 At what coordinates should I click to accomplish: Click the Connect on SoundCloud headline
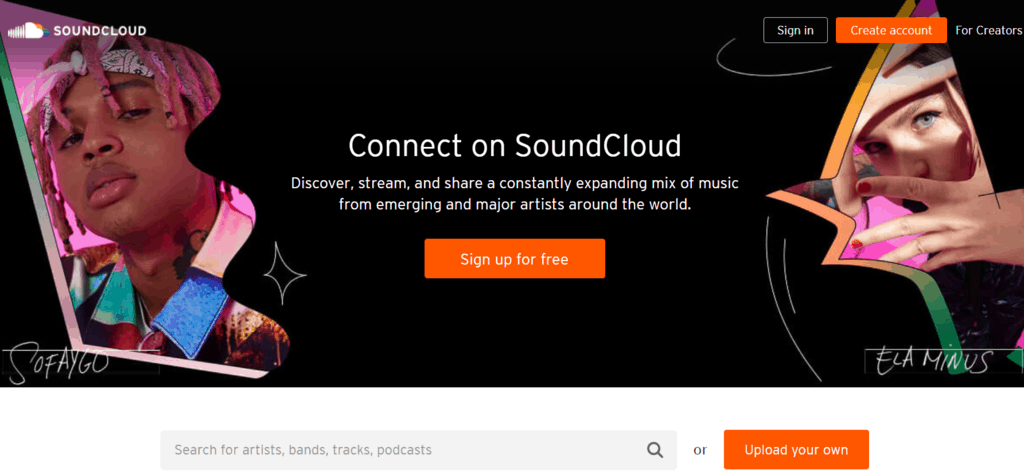[x=515, y=146]
